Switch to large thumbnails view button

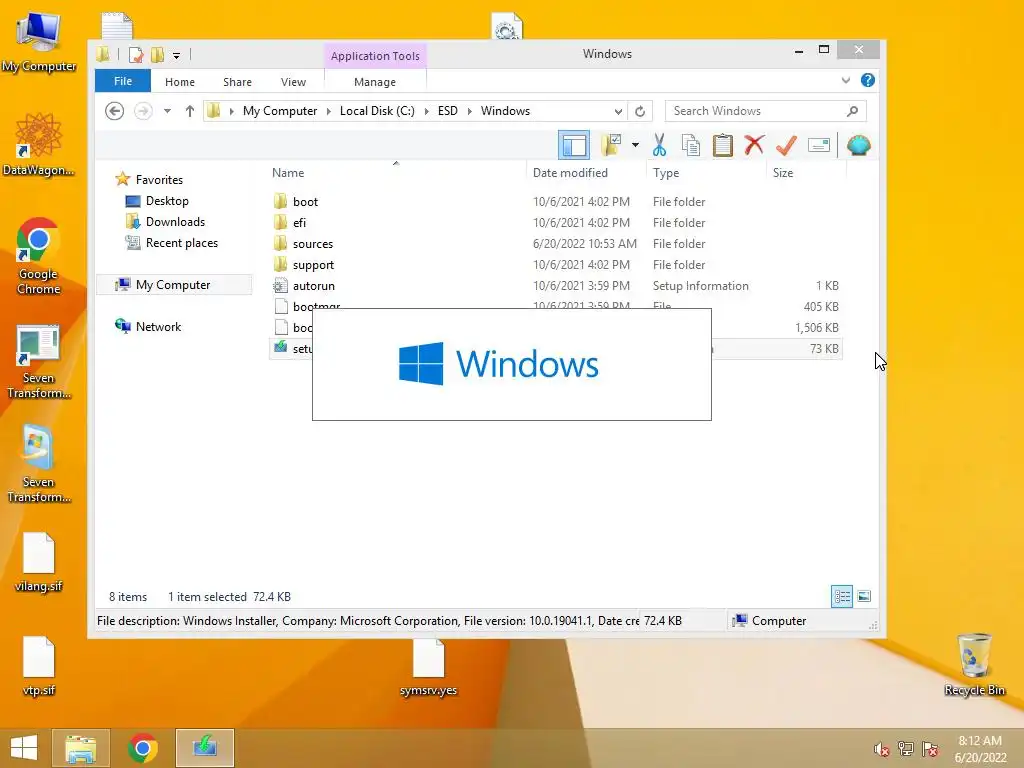[864, 596]
